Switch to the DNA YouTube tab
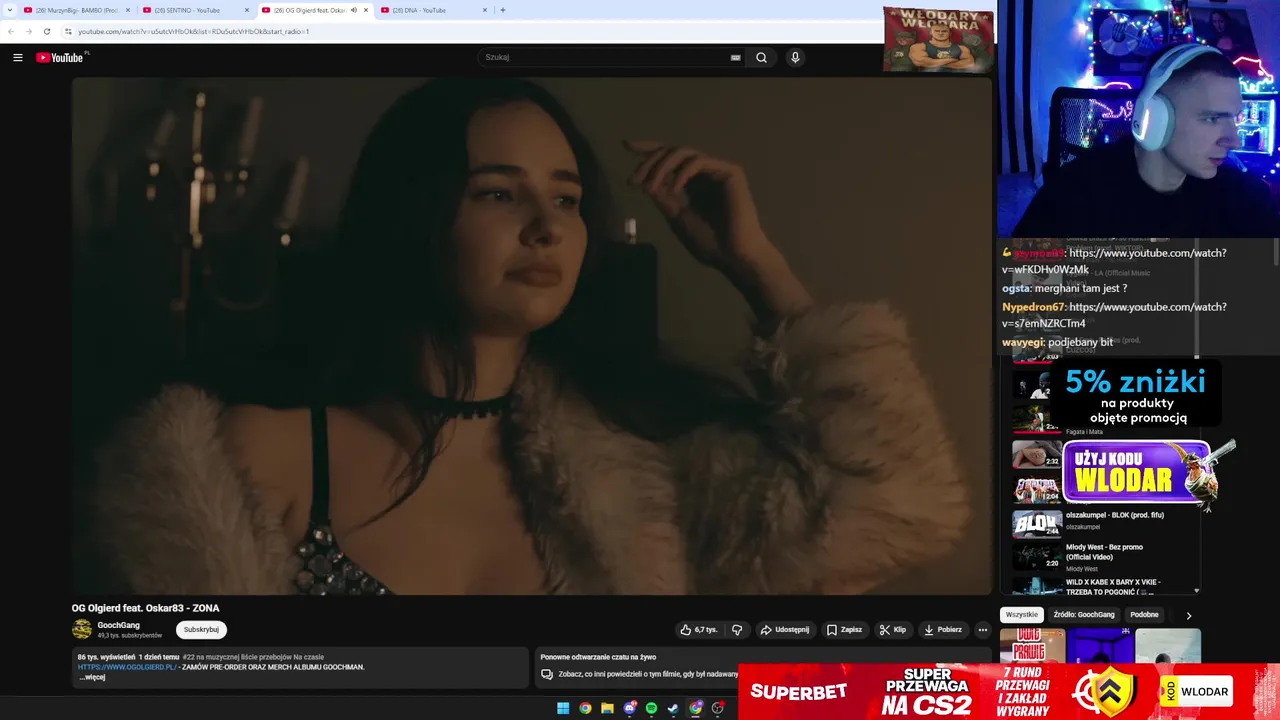Viewport: 1280px width, 720px height. point(425,10)
